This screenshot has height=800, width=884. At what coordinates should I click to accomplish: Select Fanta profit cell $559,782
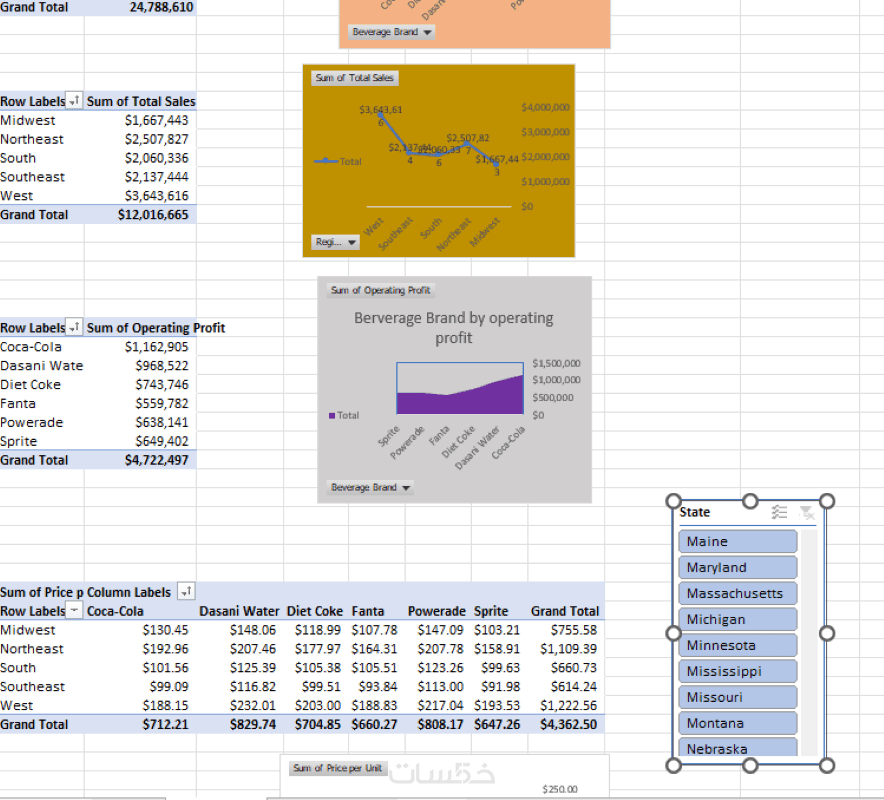pyautogui.click(x=140, y=404)
